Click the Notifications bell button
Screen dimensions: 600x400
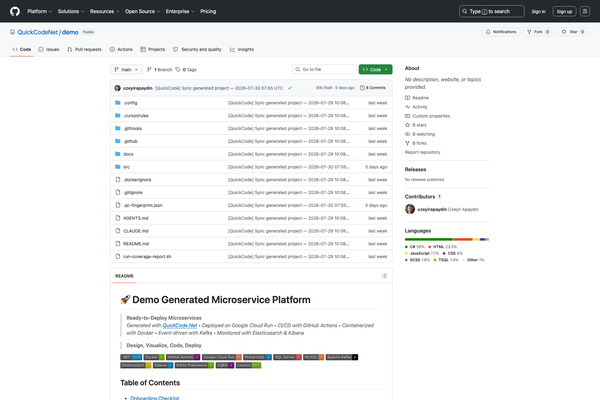501,32
